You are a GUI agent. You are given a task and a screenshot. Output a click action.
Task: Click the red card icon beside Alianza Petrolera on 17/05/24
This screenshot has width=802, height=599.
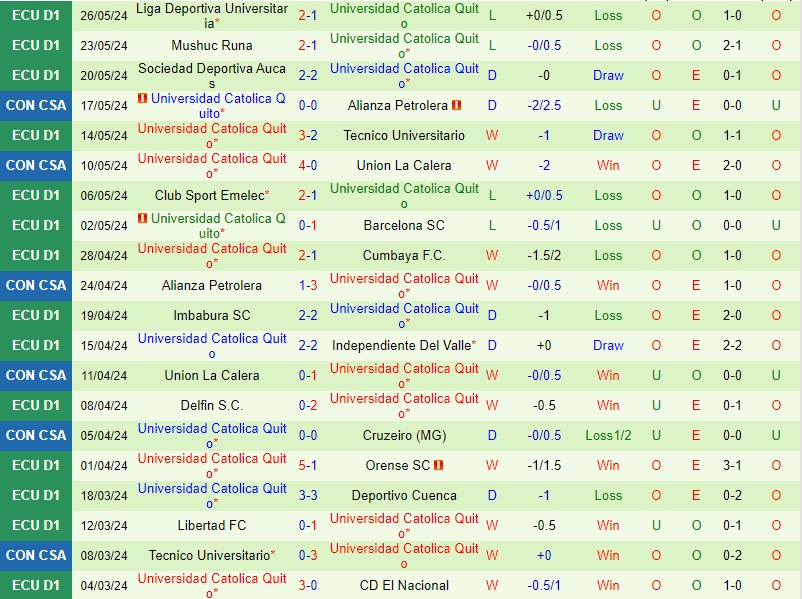tap(456, 105)
